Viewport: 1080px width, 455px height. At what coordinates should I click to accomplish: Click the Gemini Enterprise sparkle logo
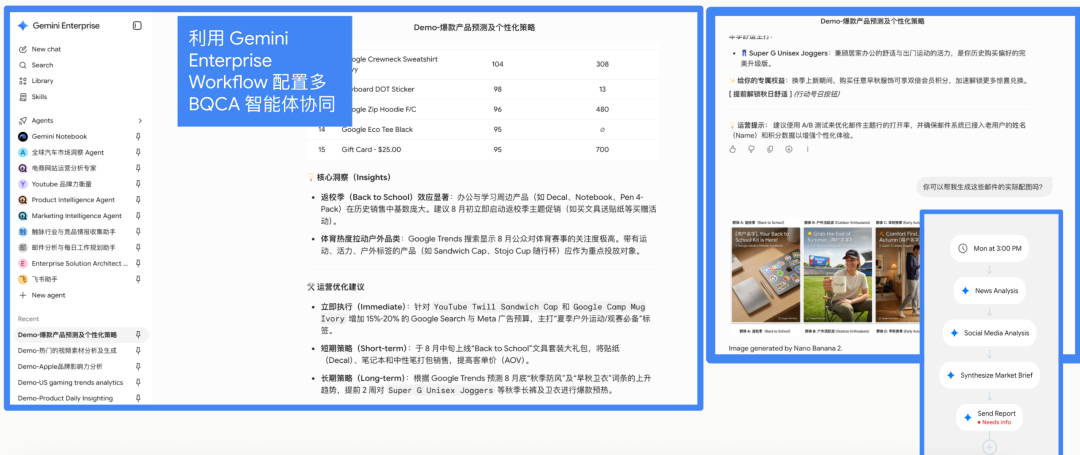23,25
